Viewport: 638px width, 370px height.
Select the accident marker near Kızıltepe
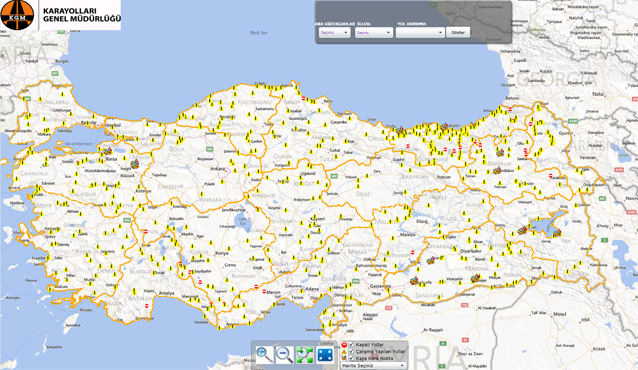tap(475, 279)
